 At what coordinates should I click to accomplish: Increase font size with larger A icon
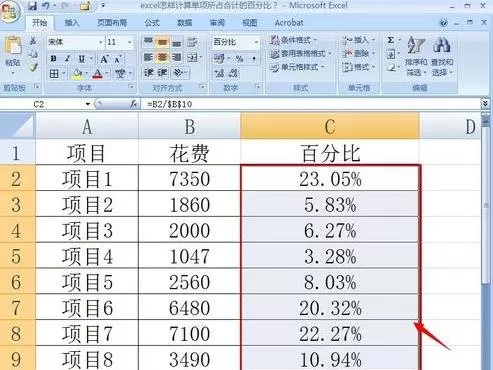[104, 59]
